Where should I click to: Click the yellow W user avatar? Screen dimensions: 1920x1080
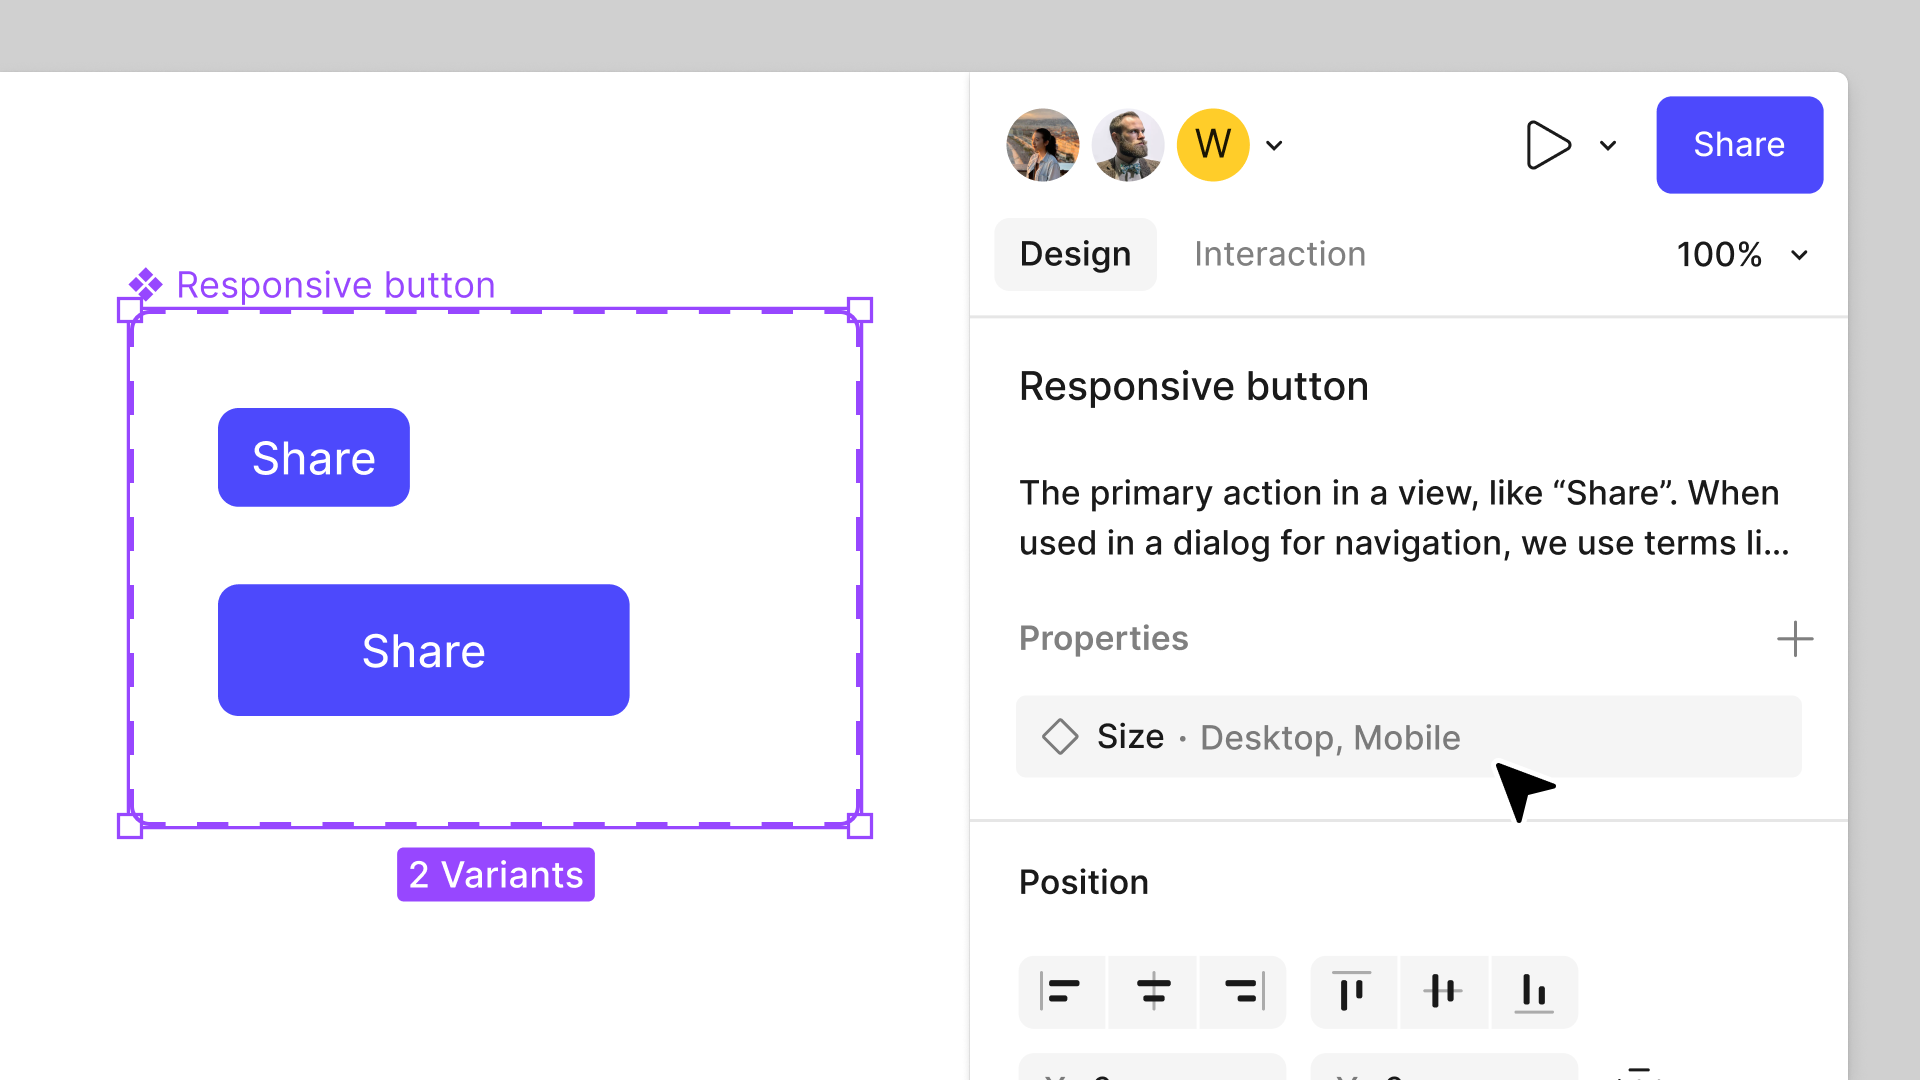click(1212, 145)
